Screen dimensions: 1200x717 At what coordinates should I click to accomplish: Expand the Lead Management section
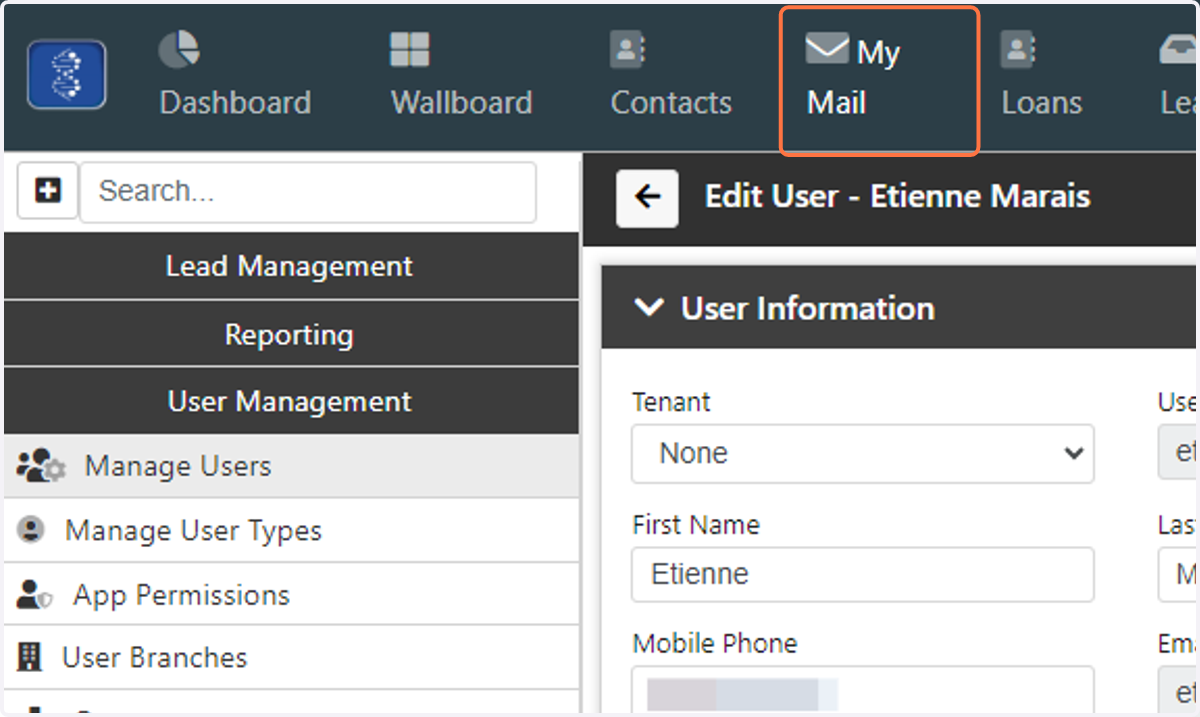coord(291,266)
